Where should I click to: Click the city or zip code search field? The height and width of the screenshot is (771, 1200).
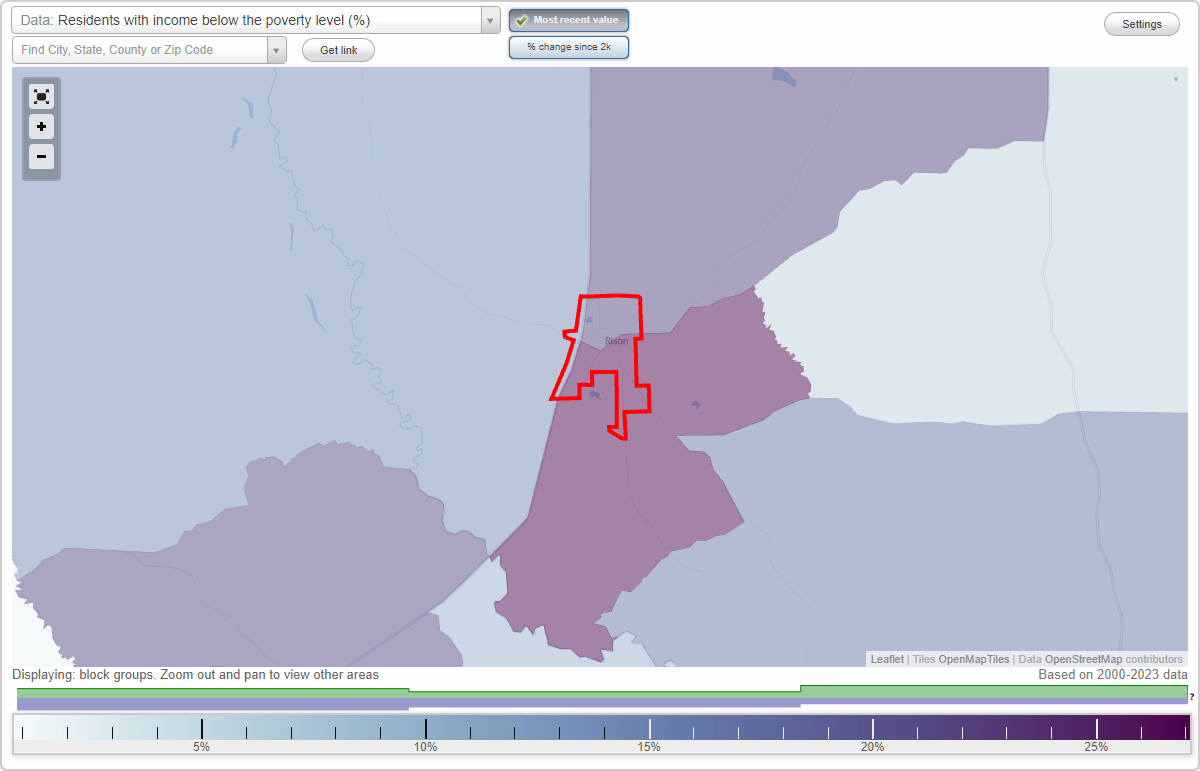pos(140,49)
